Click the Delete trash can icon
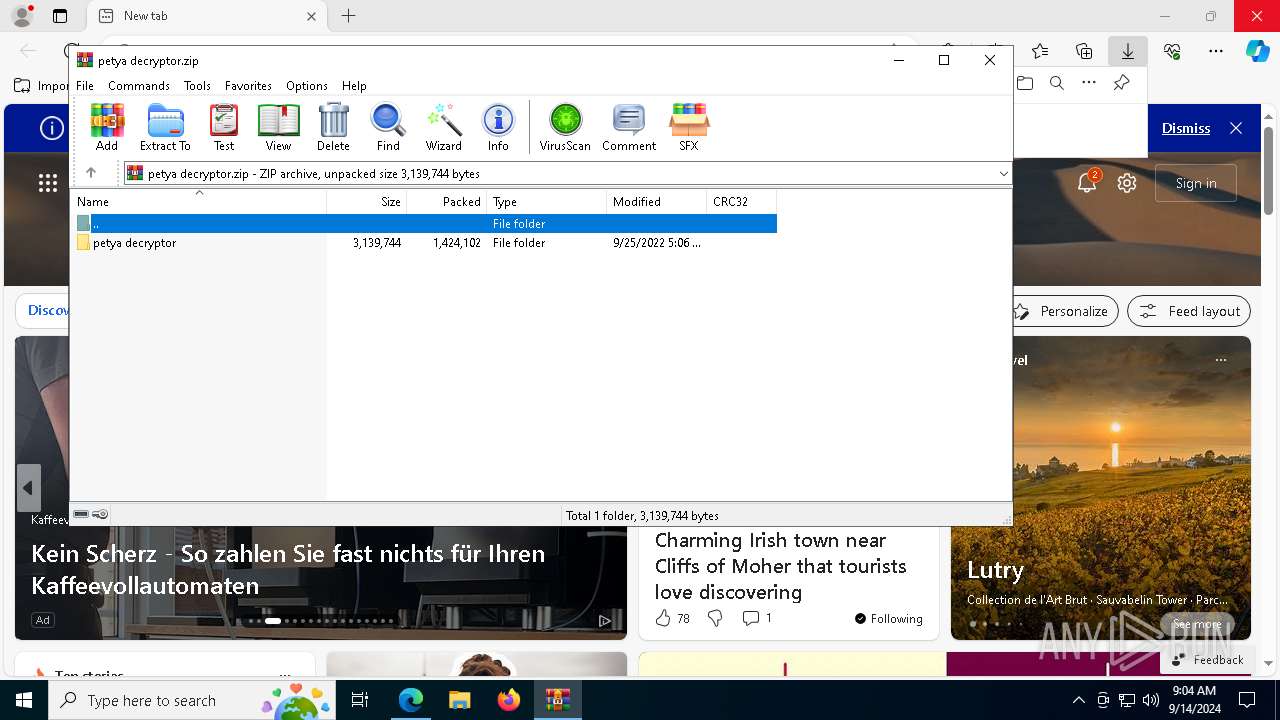This screenshot has height=720, width=1280. [333, 127]
